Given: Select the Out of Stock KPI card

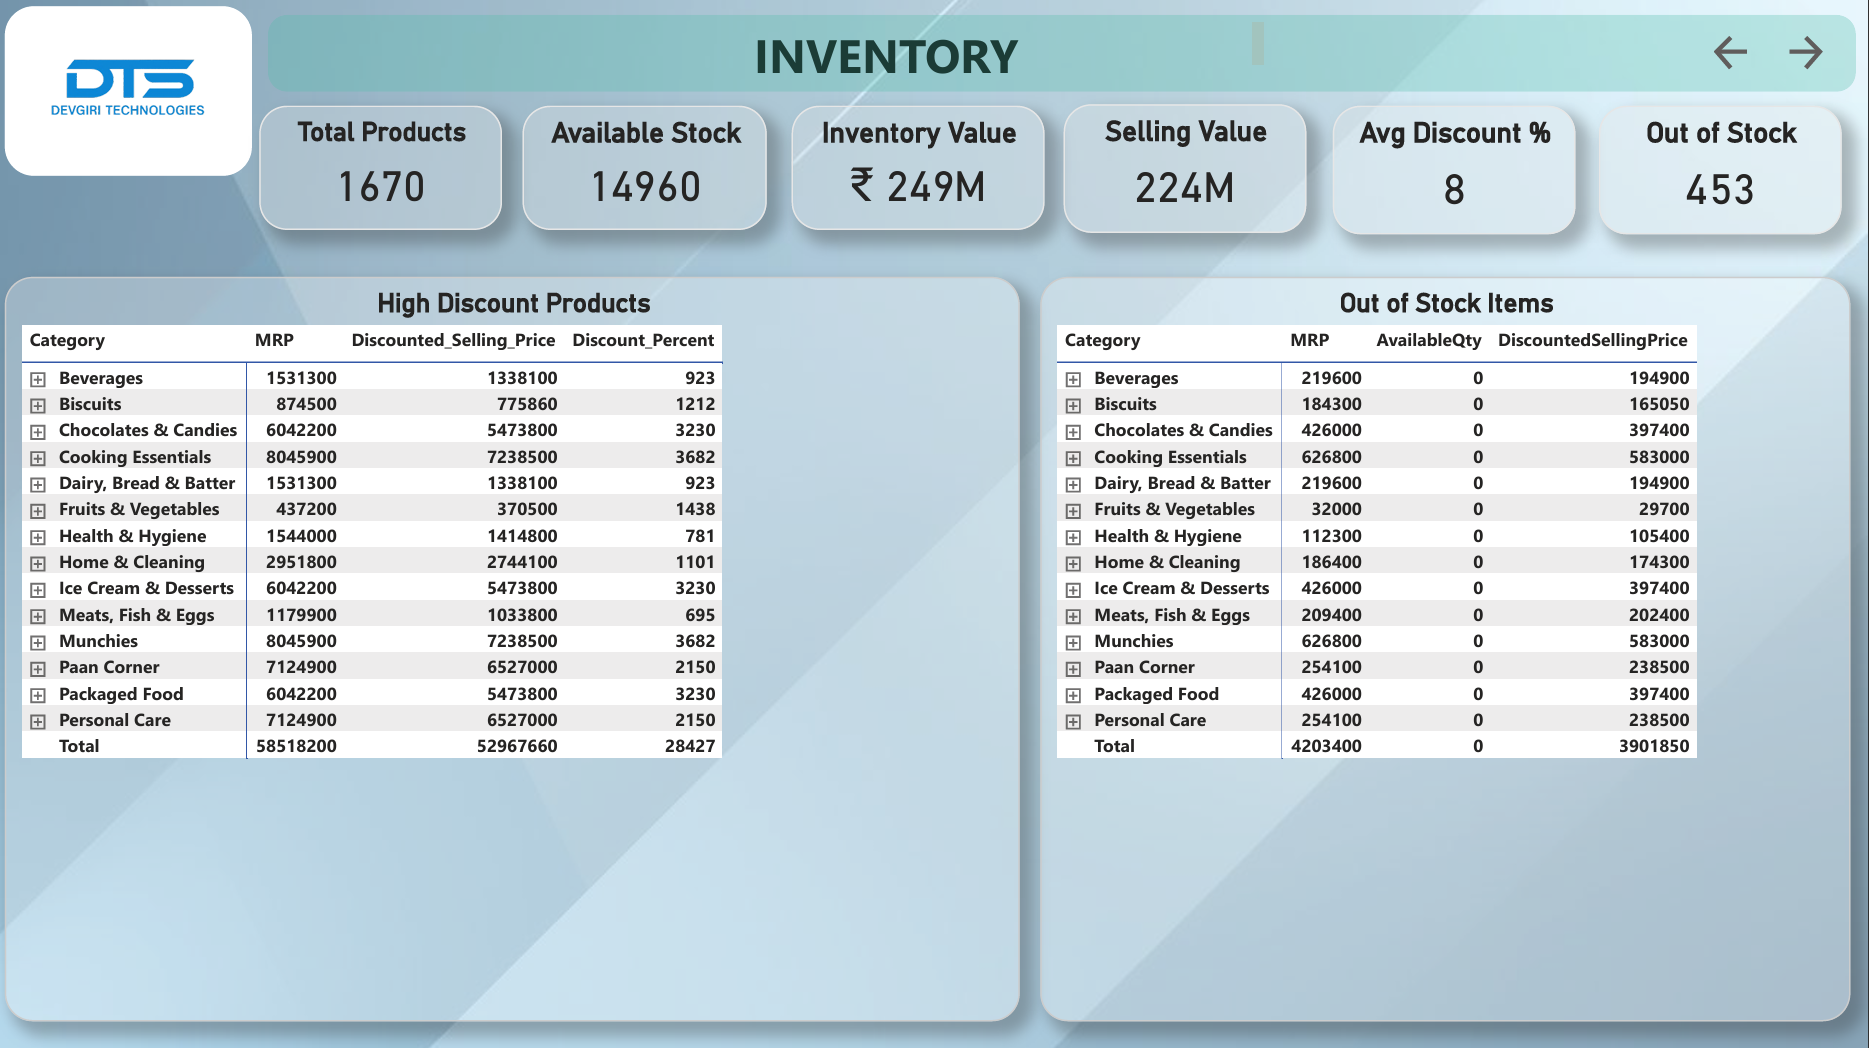Looking at the screenshot, I should click(x=1720, y=169).
